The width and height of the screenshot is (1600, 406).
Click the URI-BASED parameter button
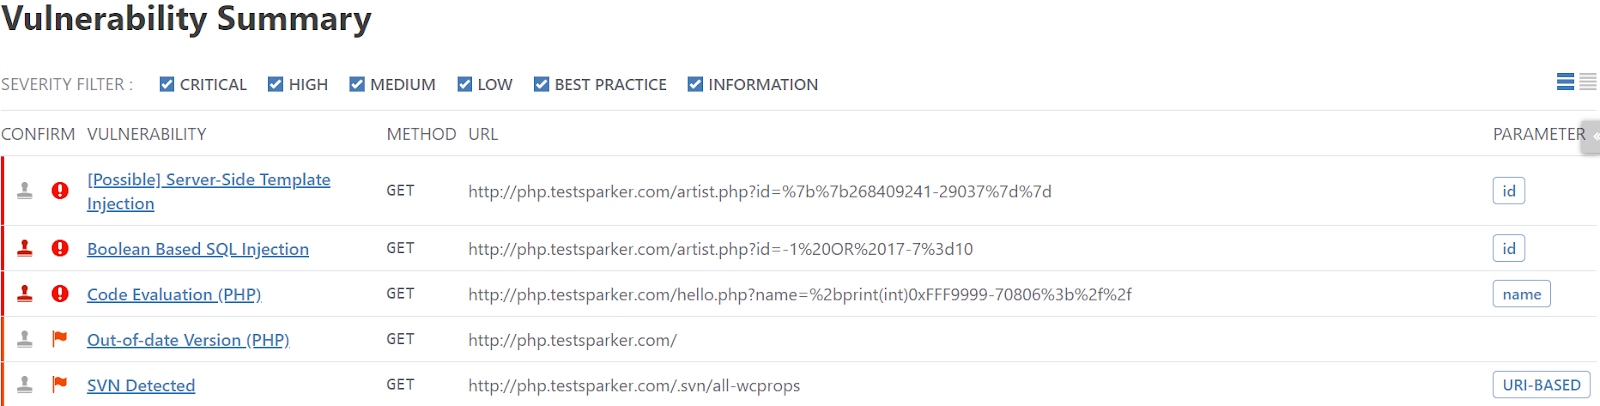click(1541, 385)
